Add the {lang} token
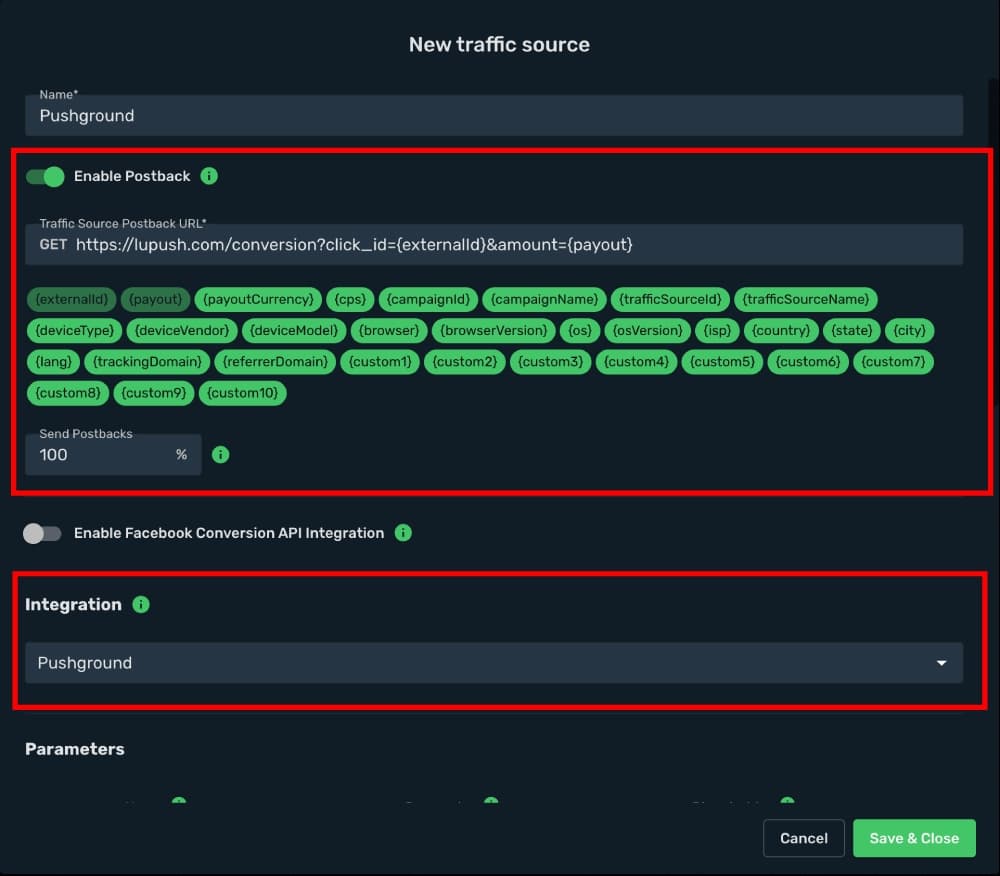The width and height of the screenshot is (1000, 876). coord(54,362)
